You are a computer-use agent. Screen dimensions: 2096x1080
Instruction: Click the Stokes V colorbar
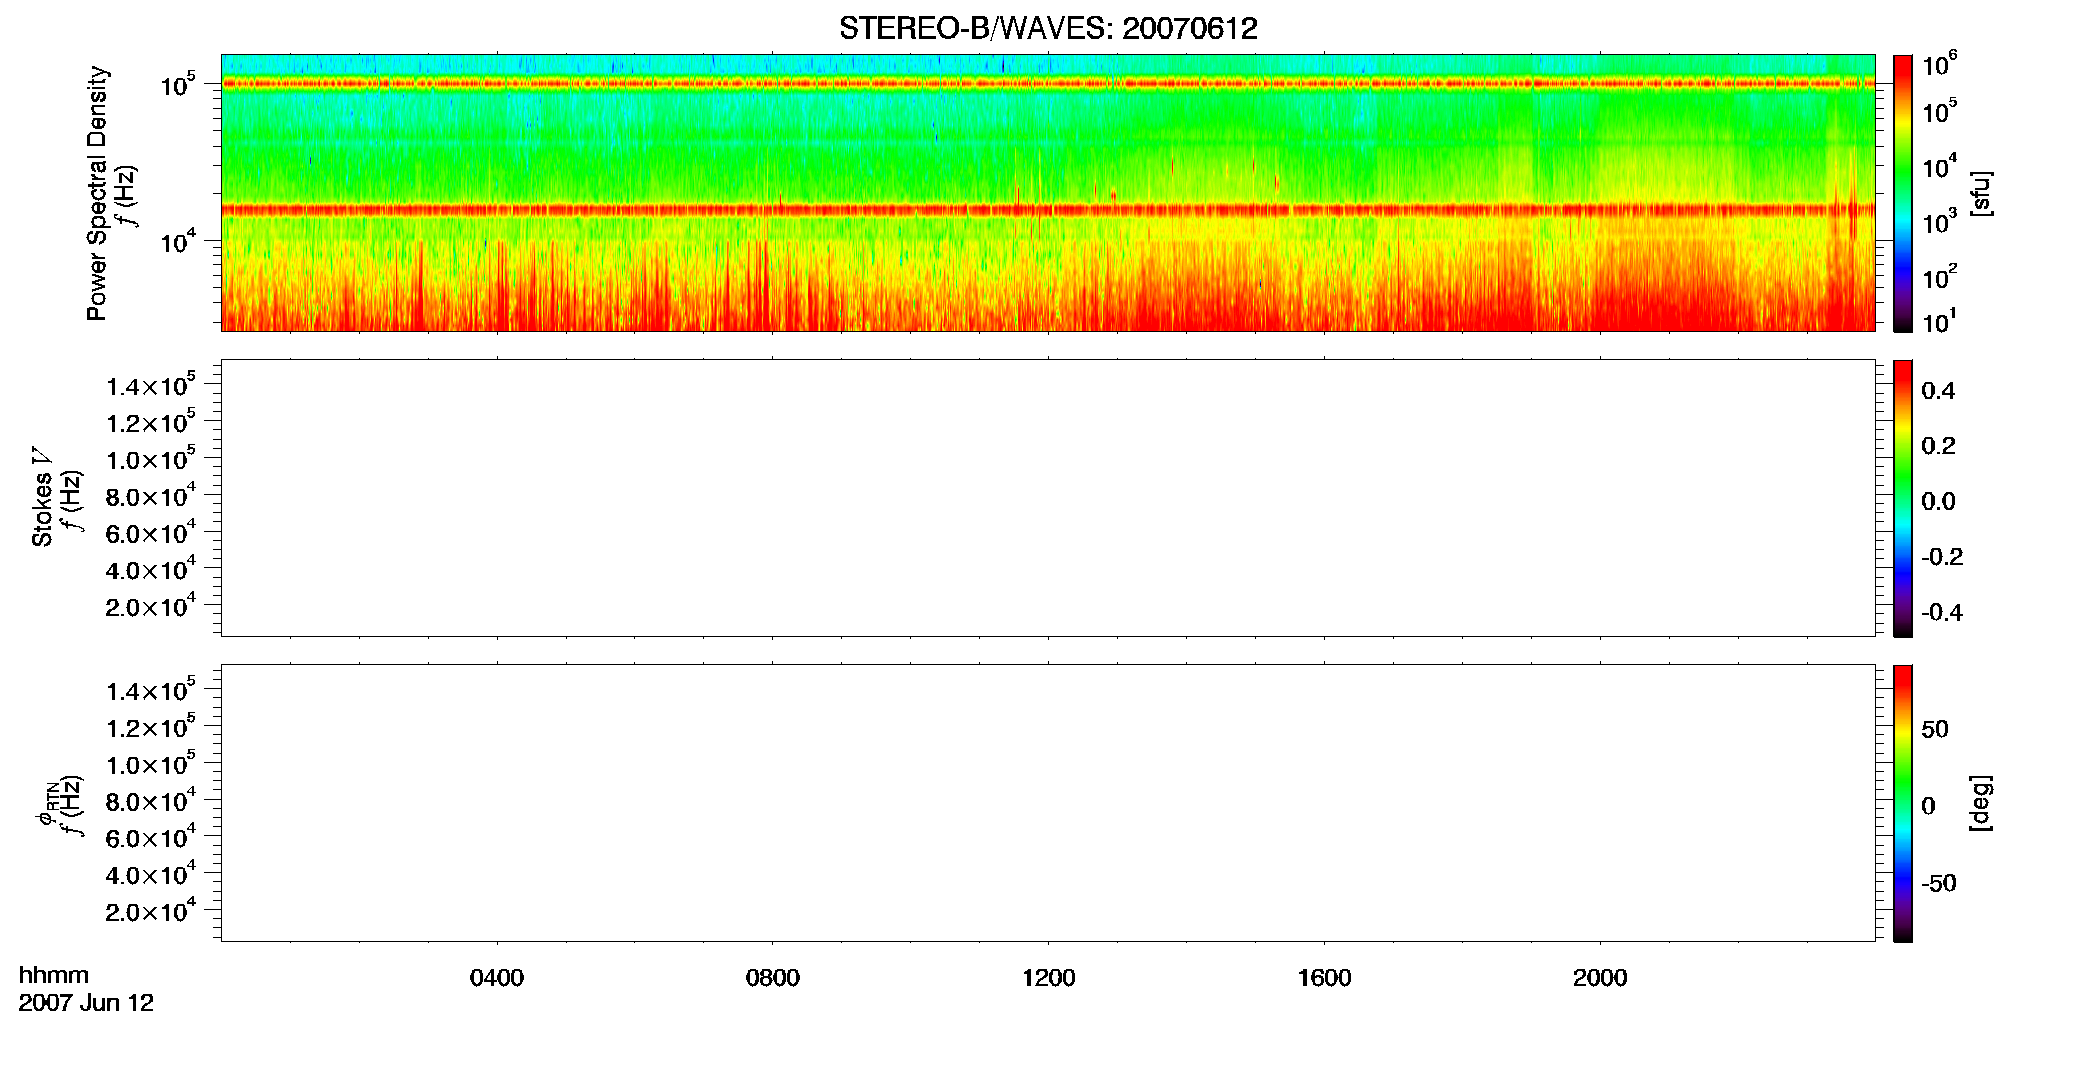pos(1902,498)
